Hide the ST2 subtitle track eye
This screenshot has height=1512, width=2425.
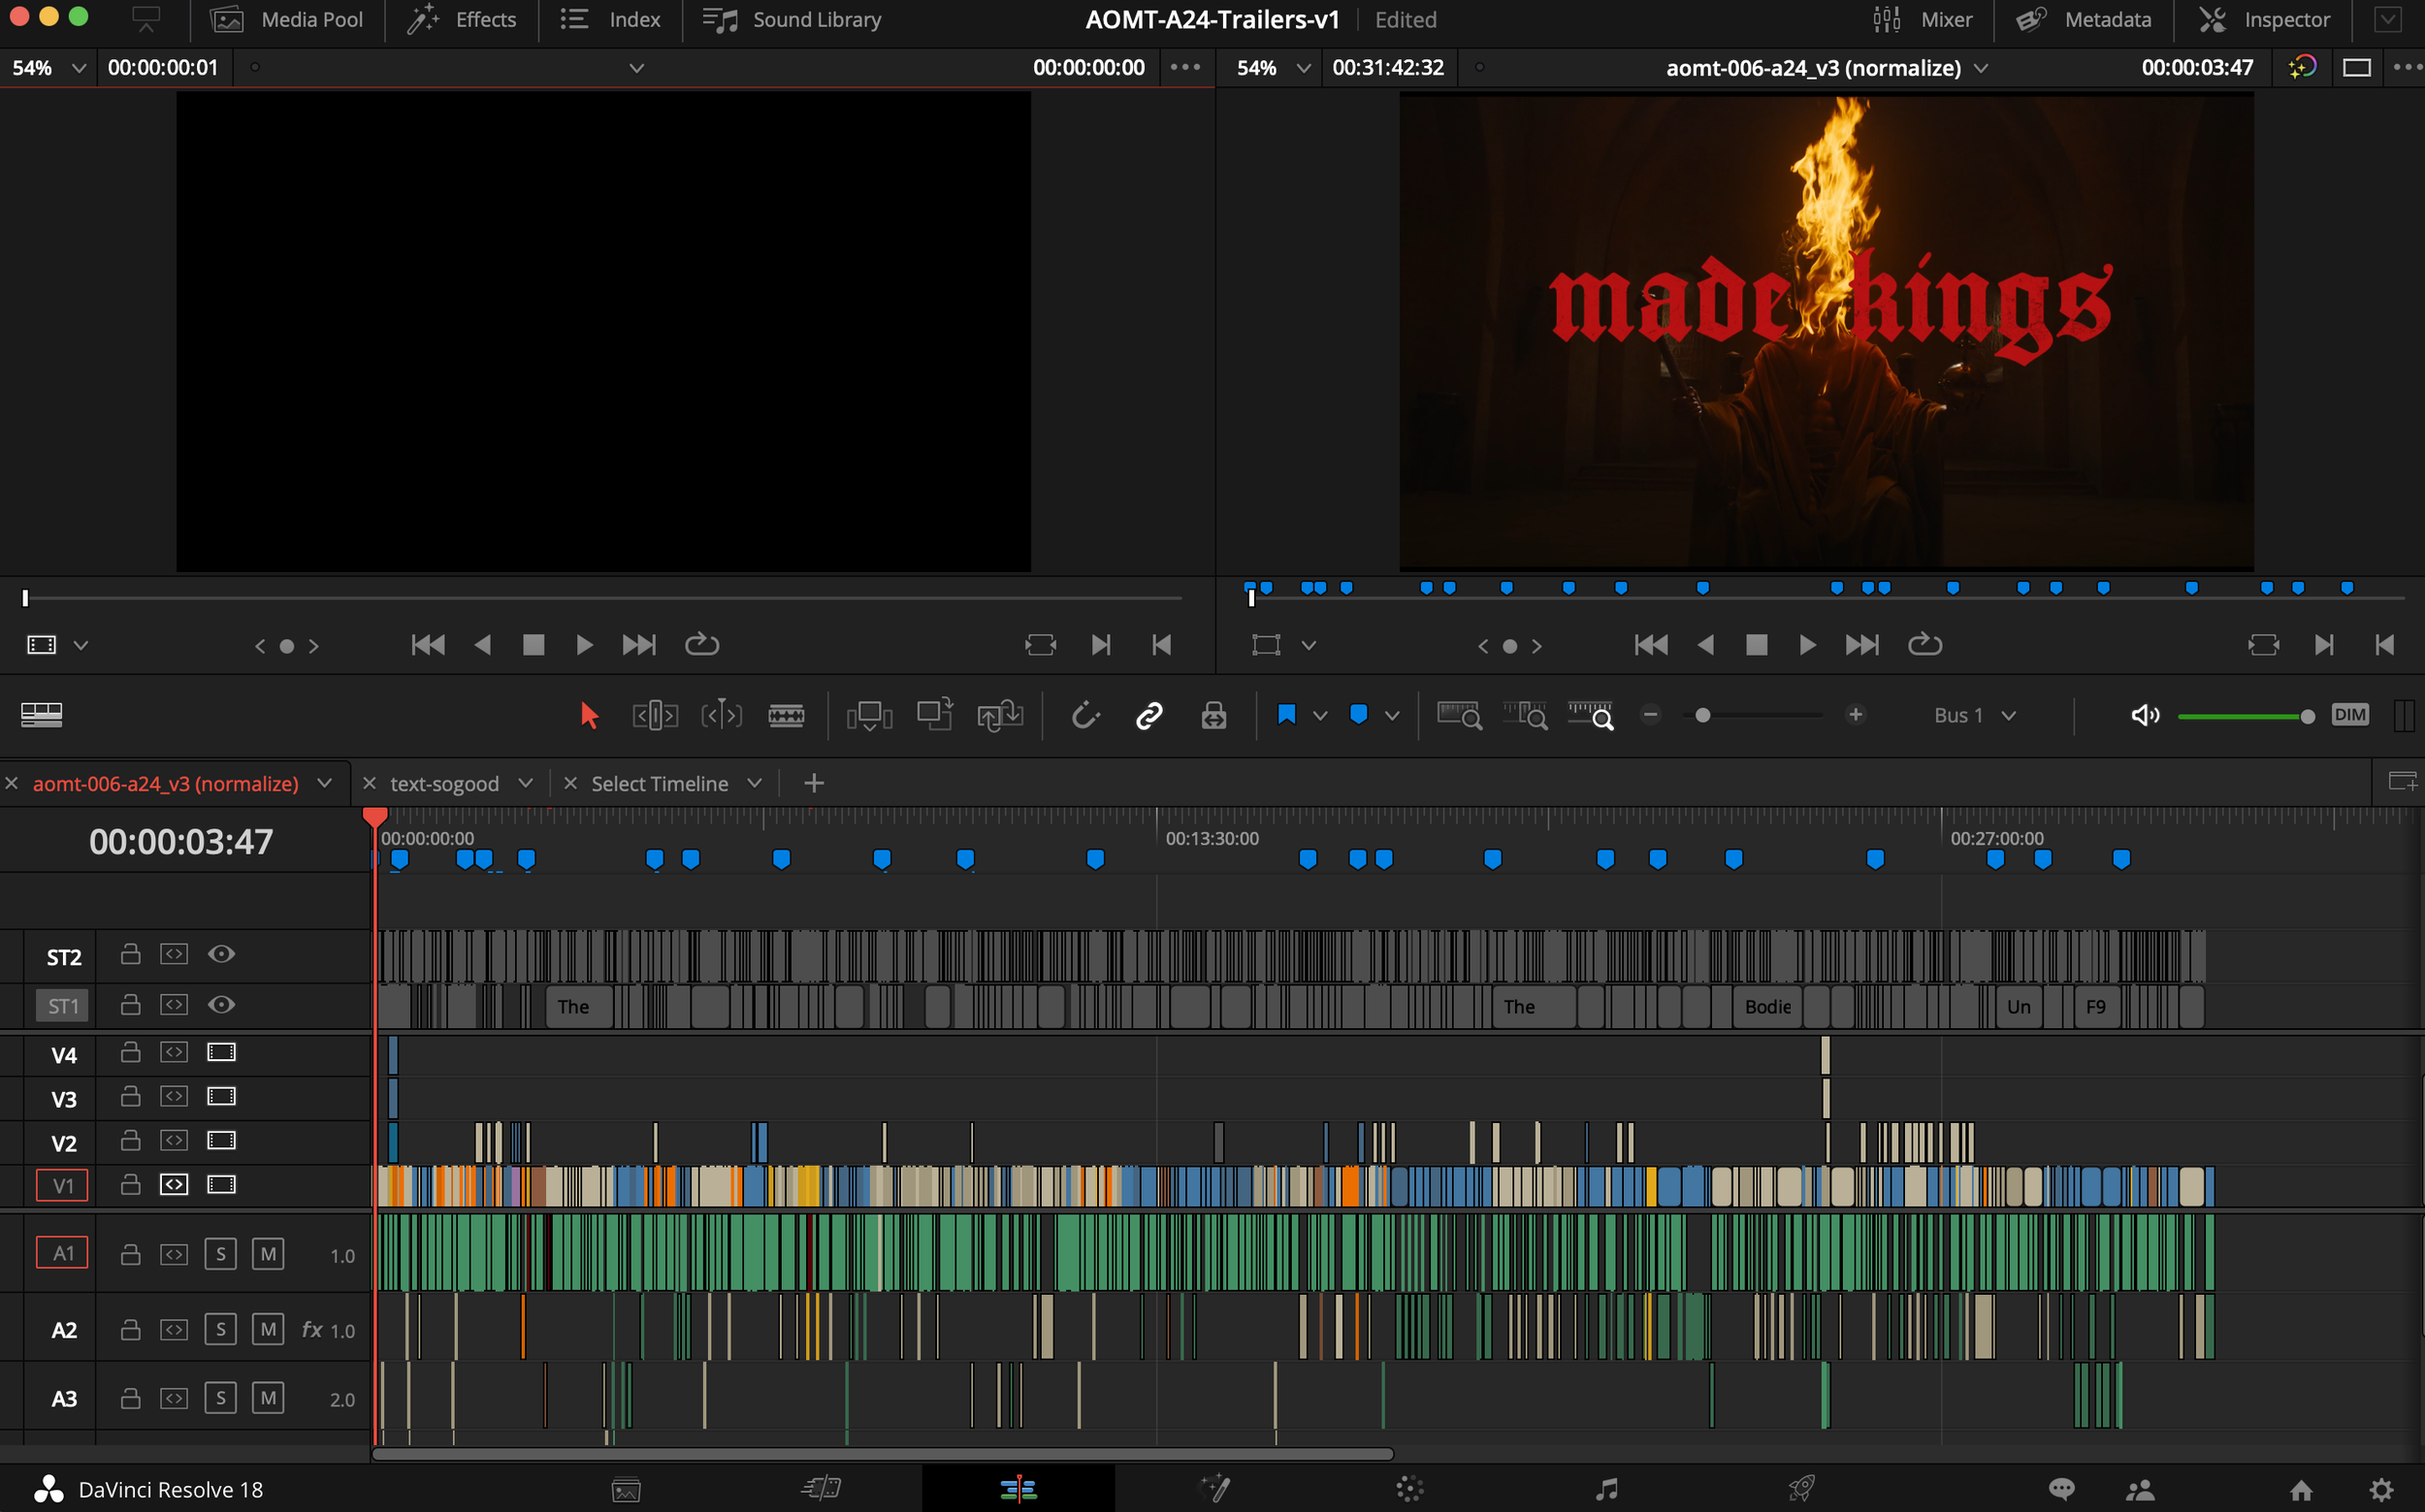(x=221, y=954)
